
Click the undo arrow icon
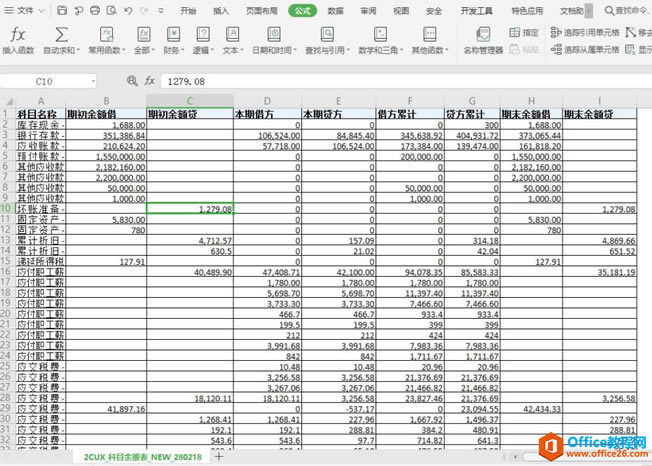click(128, 10)
